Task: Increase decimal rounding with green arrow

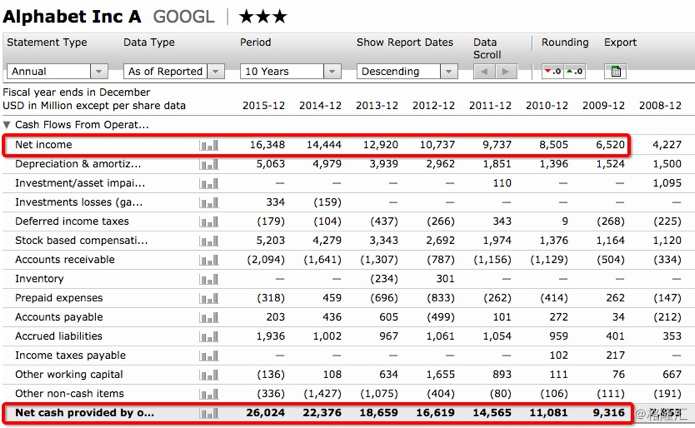Action: click(574, 71)
